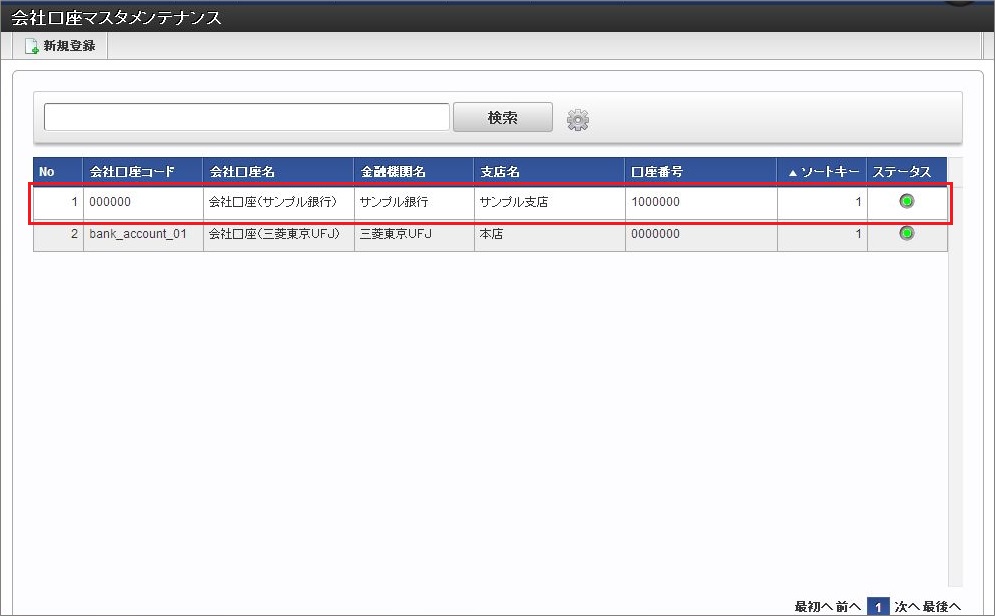Sort by ステータス column header
995x616 pixels.
tap(907, 171)
